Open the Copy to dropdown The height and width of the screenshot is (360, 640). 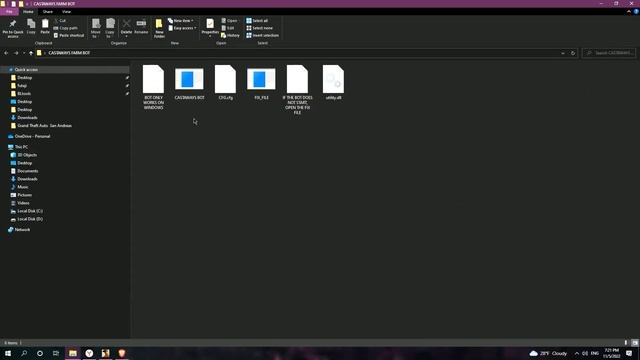[110, 28]
